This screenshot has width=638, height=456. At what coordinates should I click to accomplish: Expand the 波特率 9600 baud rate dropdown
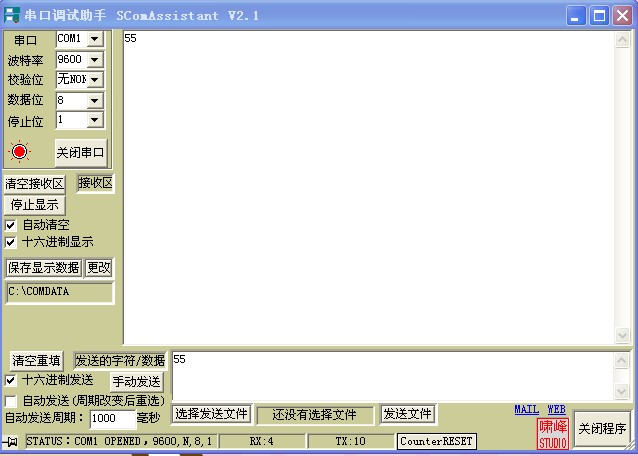[95, 60]
